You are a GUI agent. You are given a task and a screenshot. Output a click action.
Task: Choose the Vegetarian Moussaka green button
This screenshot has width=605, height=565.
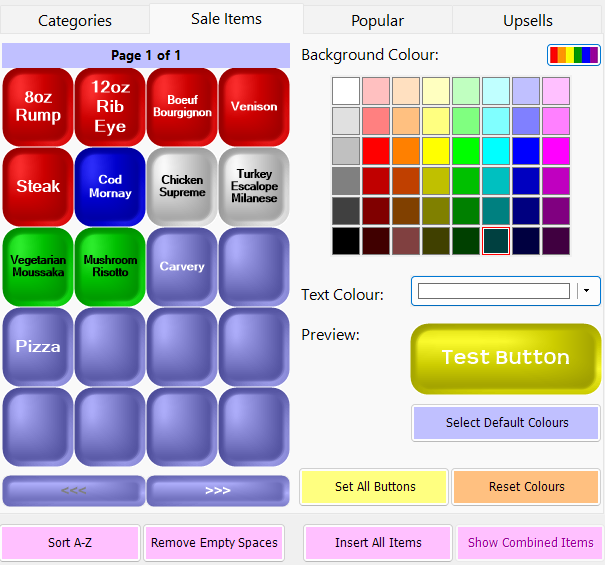38,266
